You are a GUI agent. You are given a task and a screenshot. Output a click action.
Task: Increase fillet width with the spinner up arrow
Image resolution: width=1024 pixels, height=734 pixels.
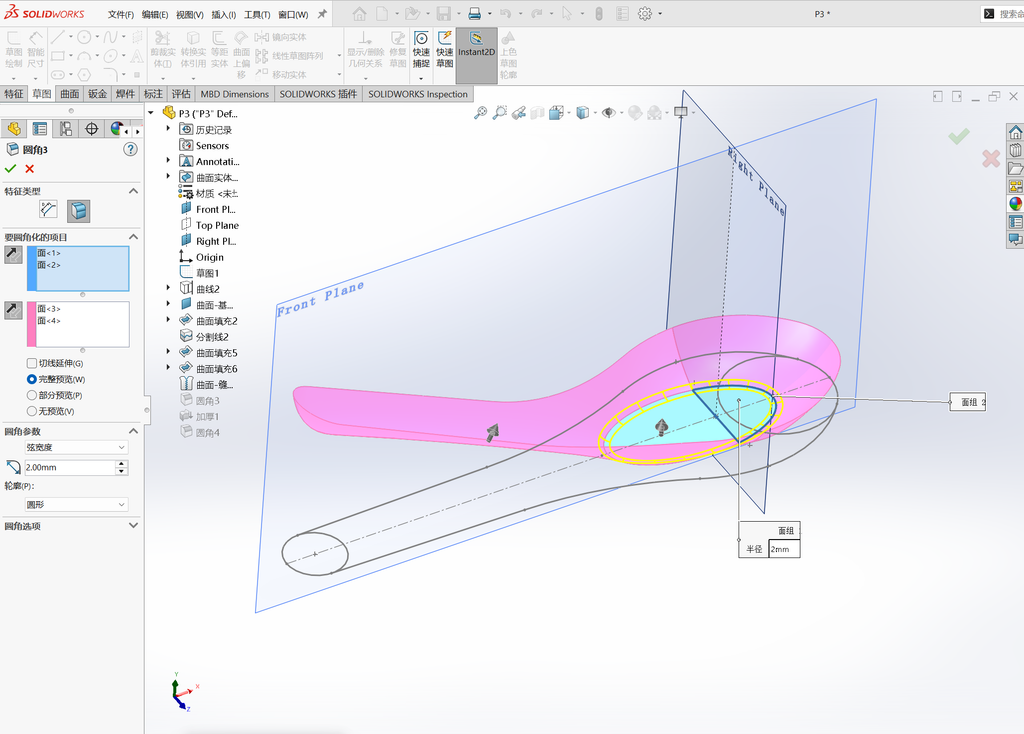(x=121, y=464)
